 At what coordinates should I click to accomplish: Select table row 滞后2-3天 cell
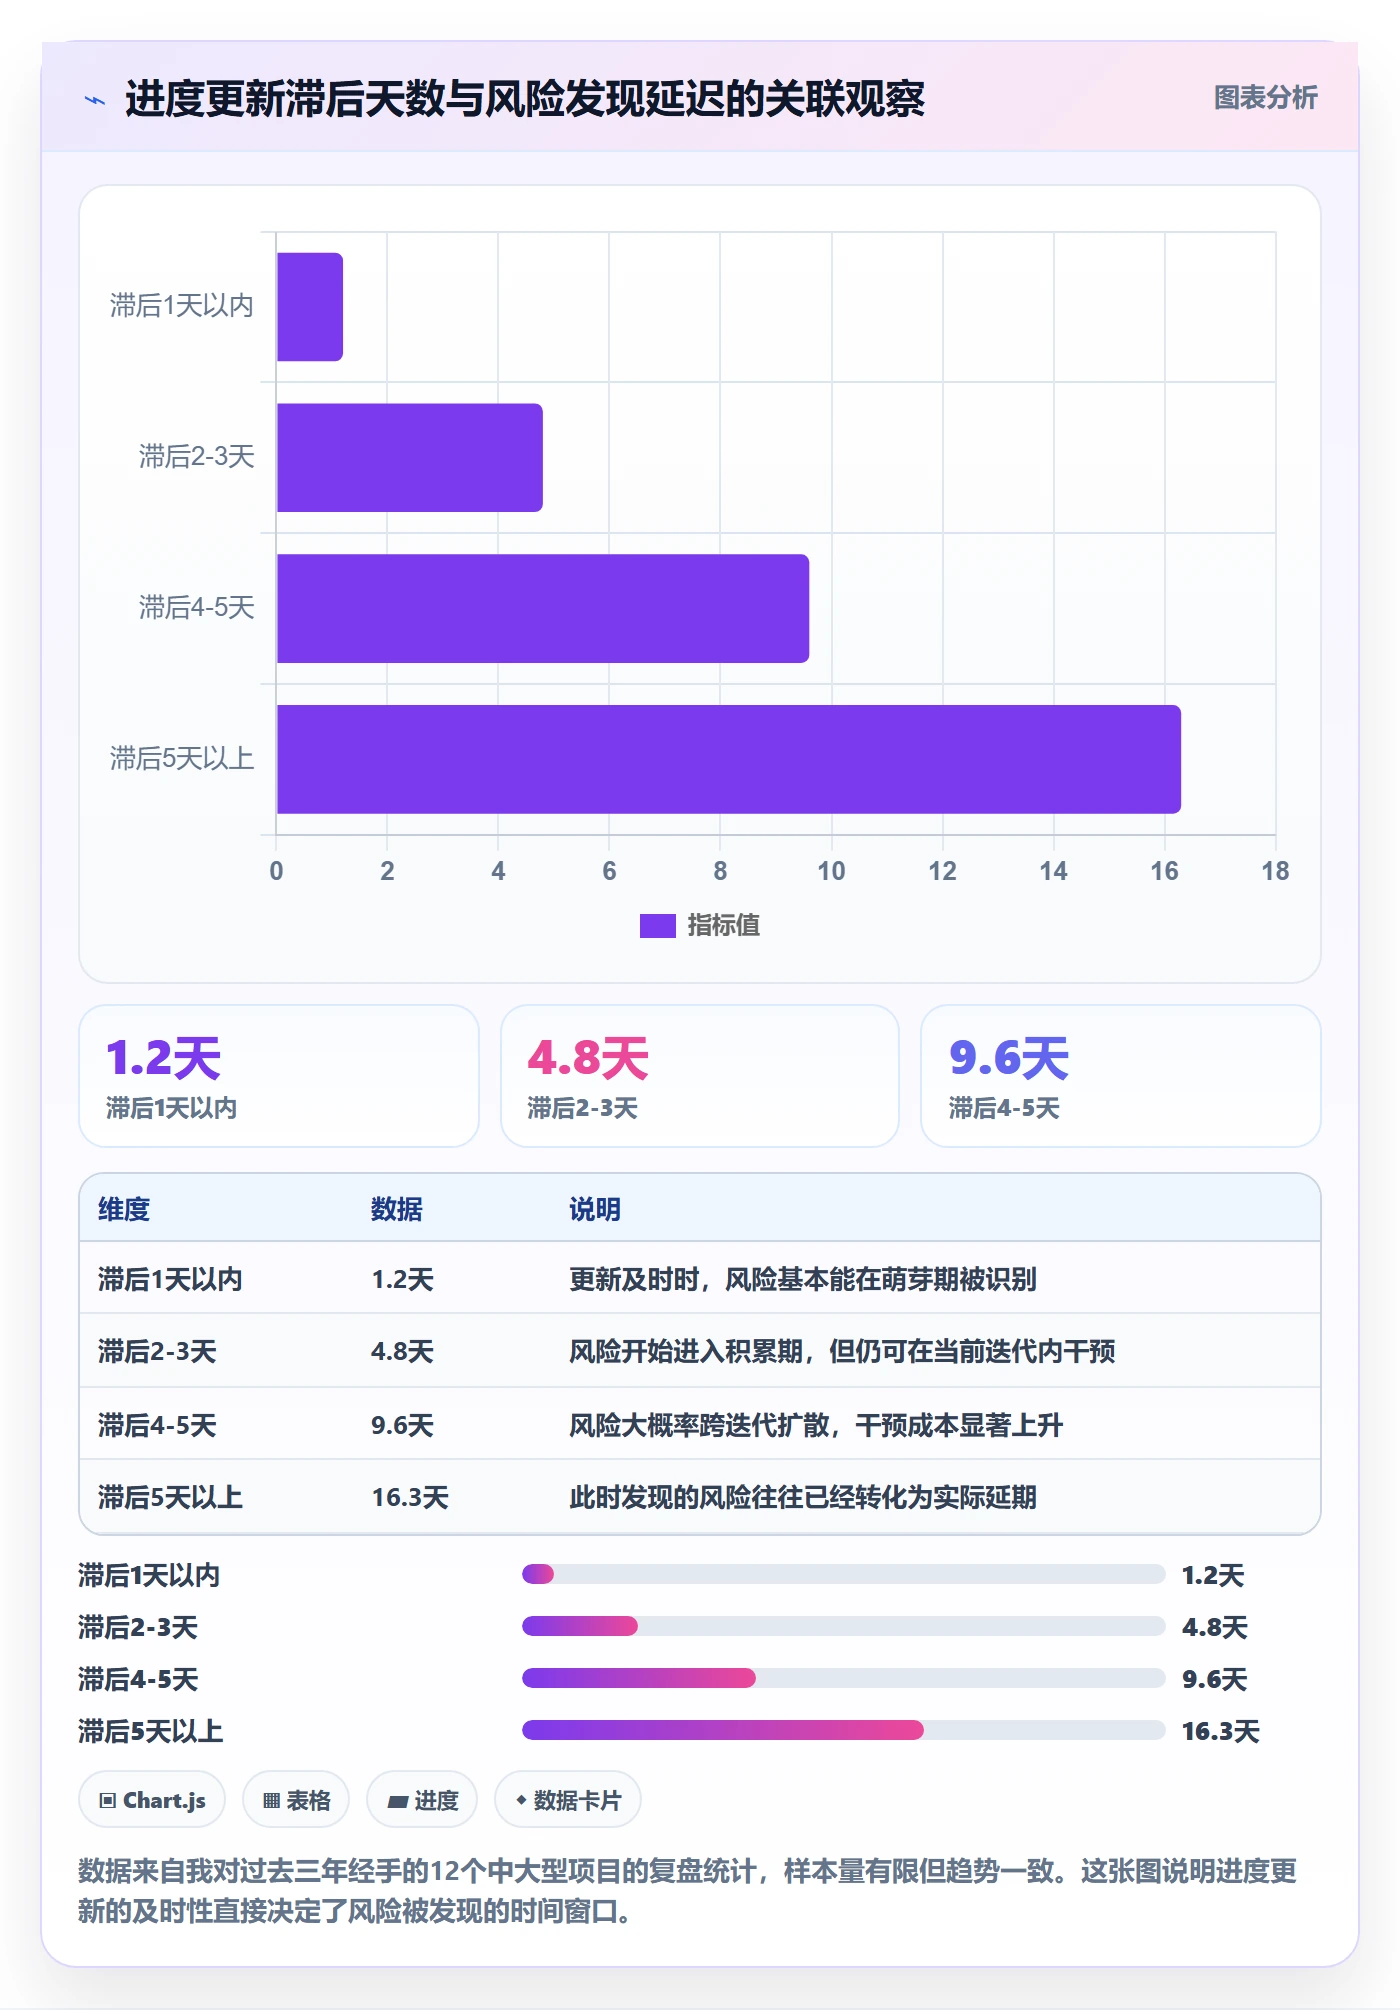pos(157,1351)
